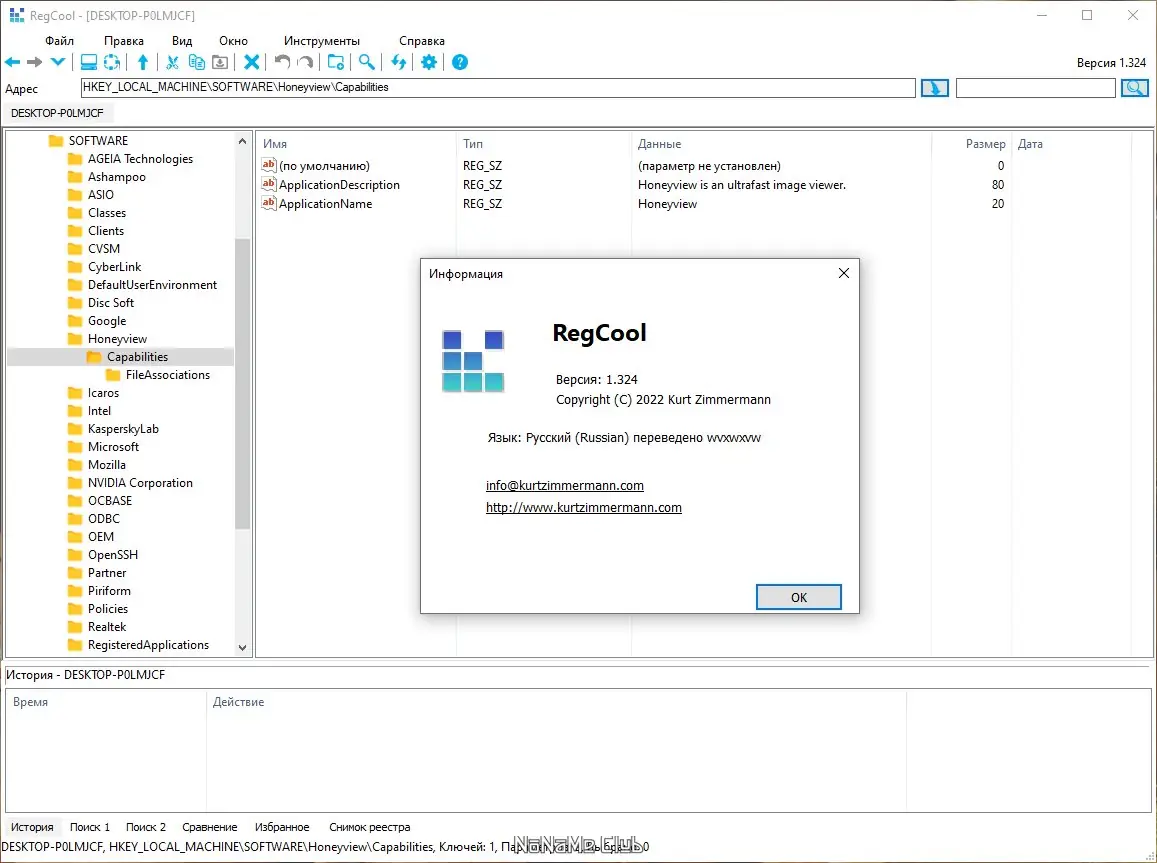Click tree scrollbar up arrow
1157x863 pixels.
pos(242,140)
